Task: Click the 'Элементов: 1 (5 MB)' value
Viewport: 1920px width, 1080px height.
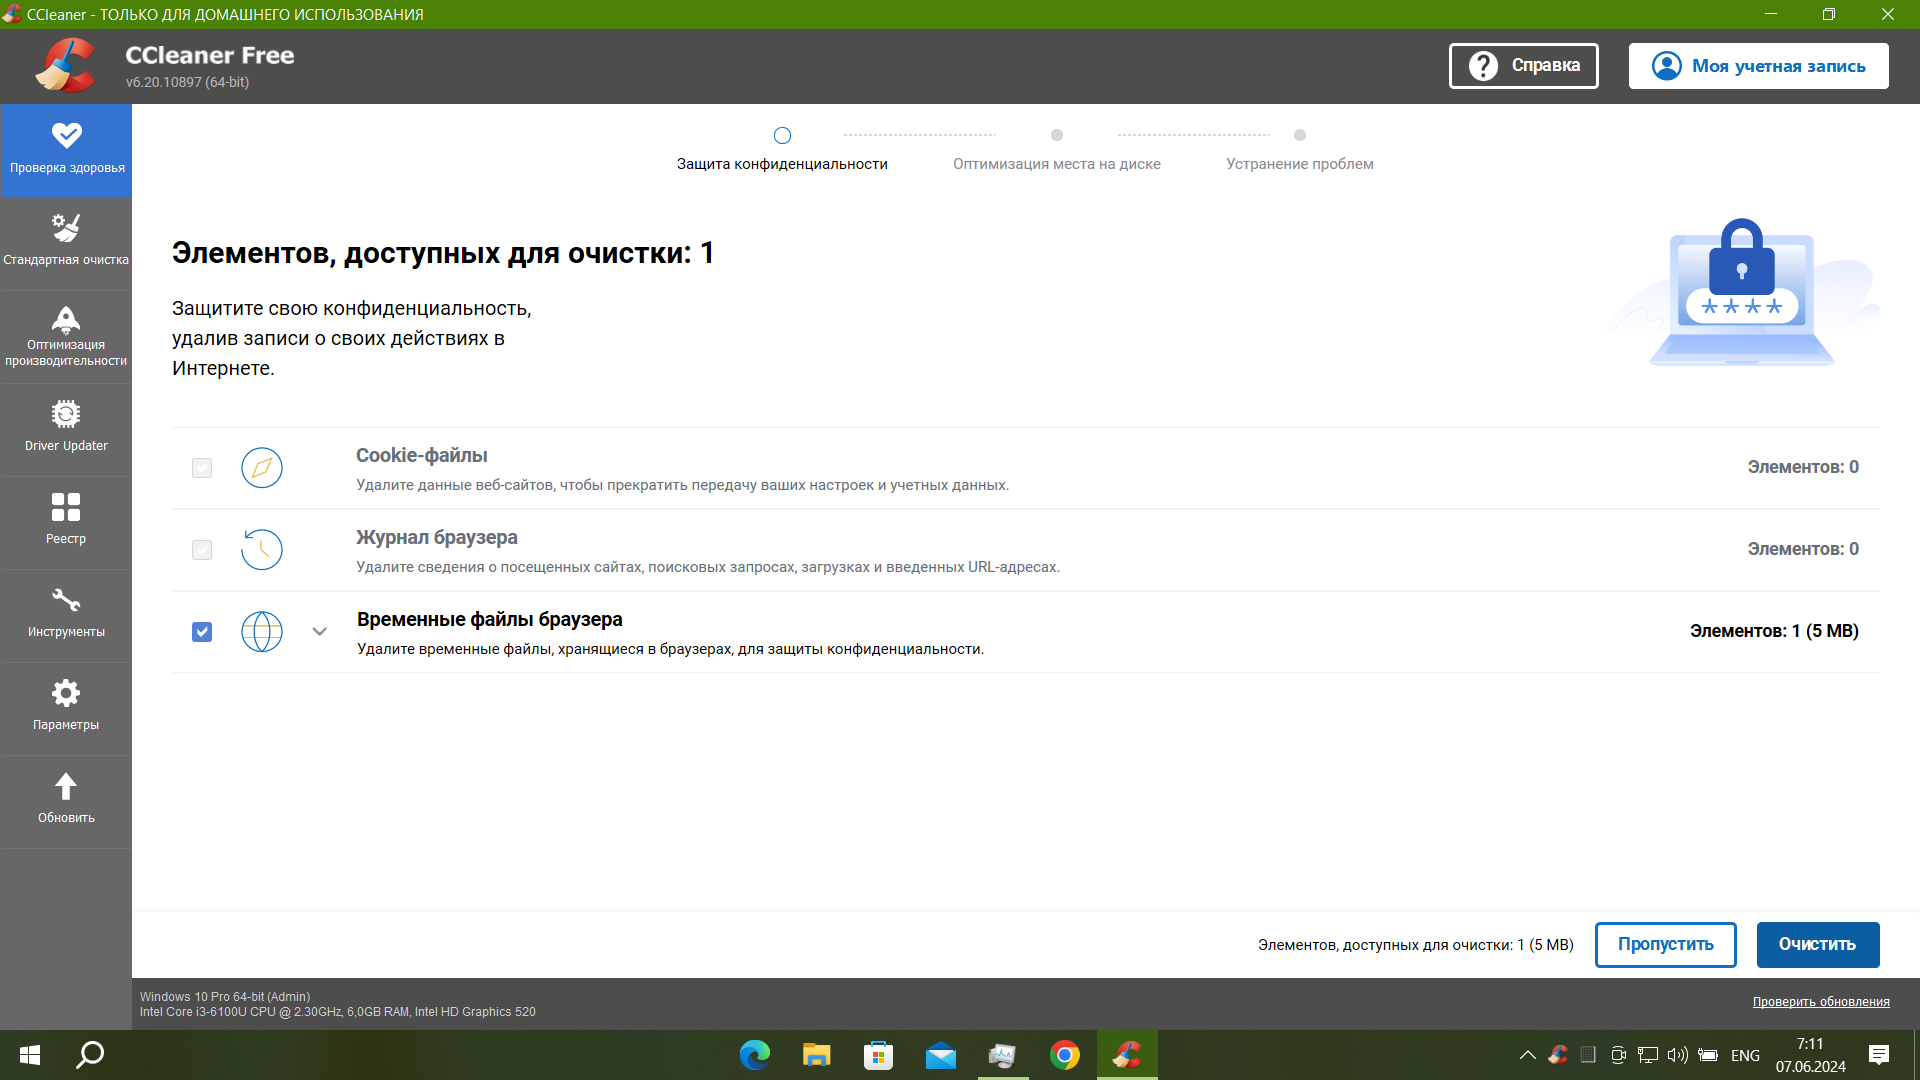Action: (1774, 631)
